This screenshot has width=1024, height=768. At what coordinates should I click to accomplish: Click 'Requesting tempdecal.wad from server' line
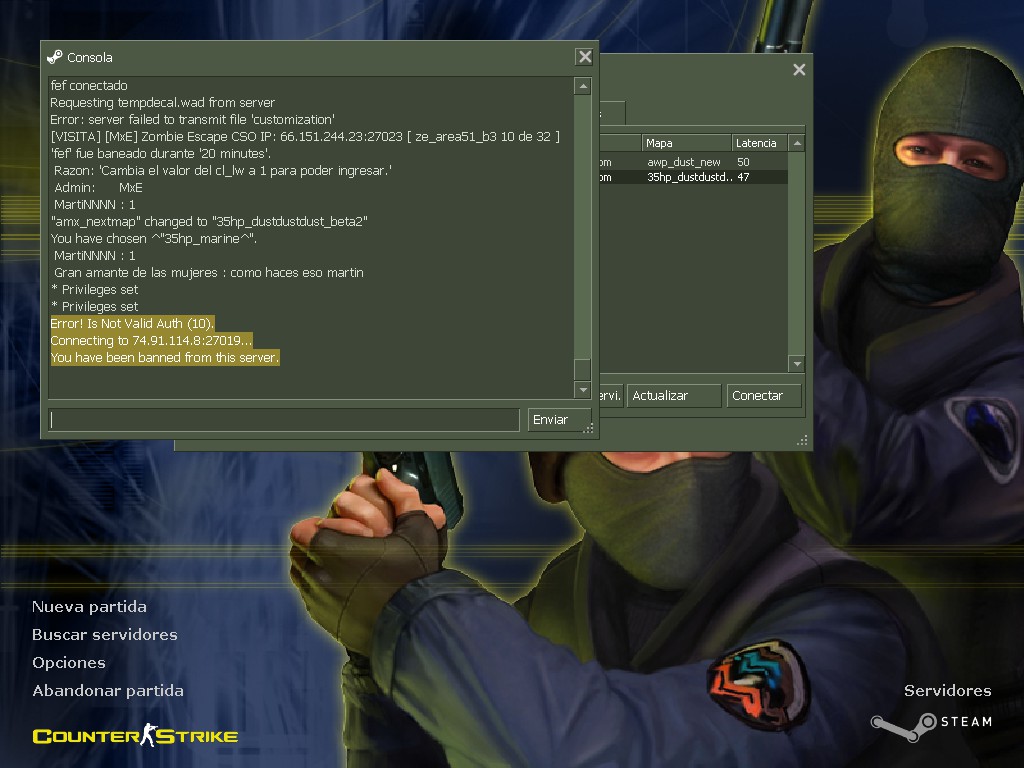[163, 103]
